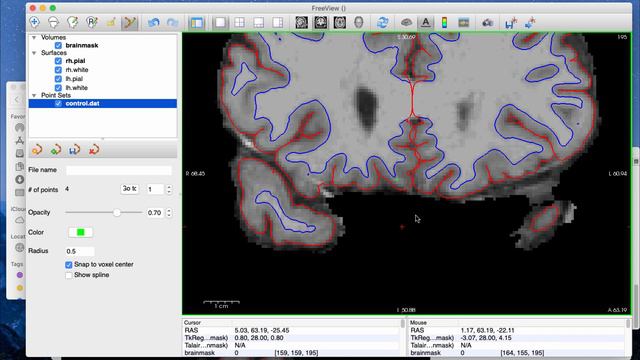Click the Downloads icon in Finder sidebar
640x360 pixels.
tap(20, 180)
